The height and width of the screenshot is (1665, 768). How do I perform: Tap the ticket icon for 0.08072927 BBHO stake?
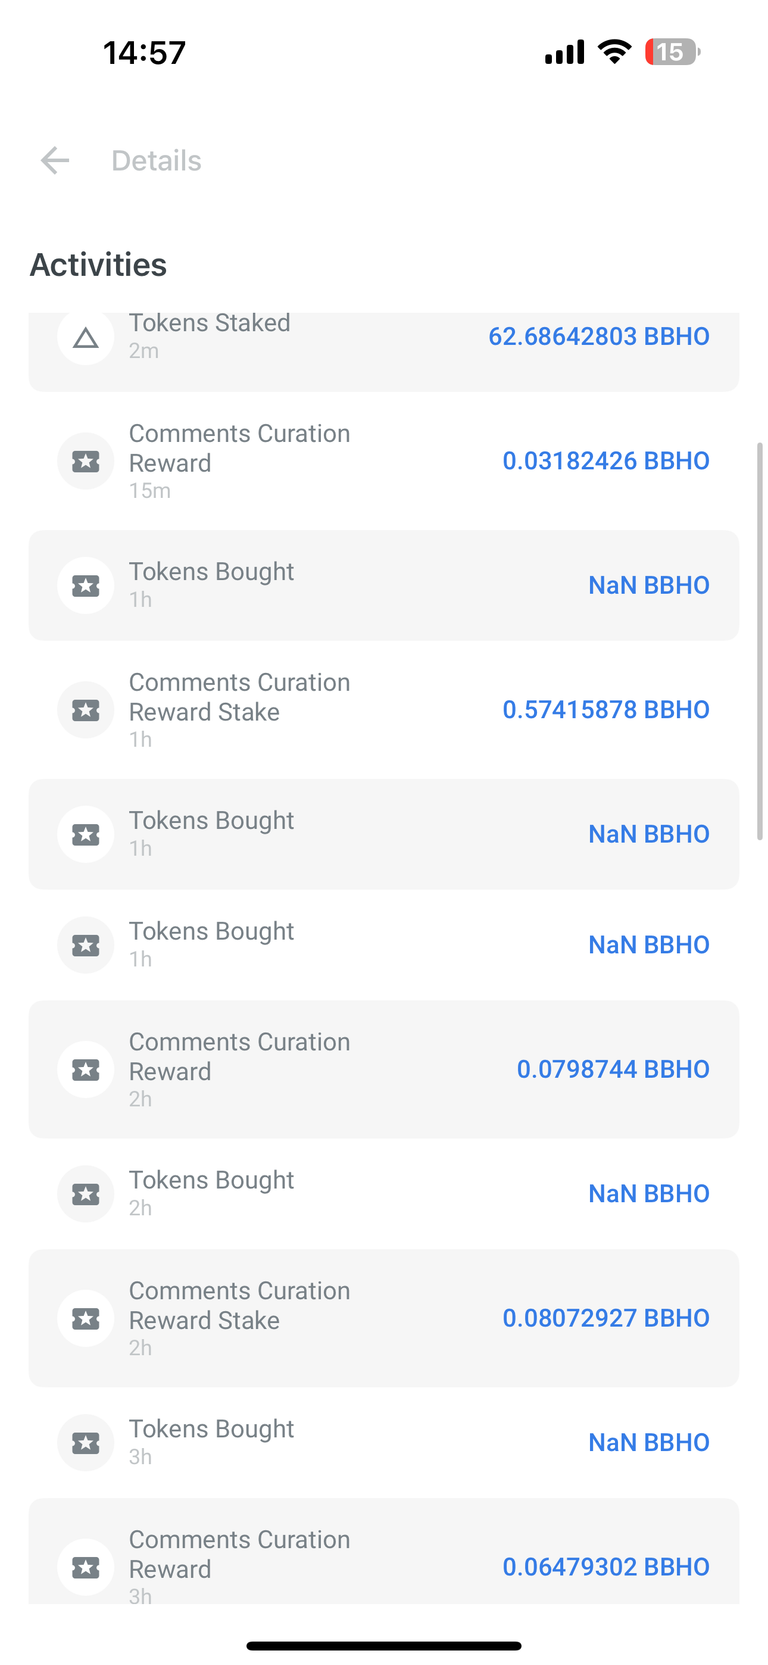86,1319
